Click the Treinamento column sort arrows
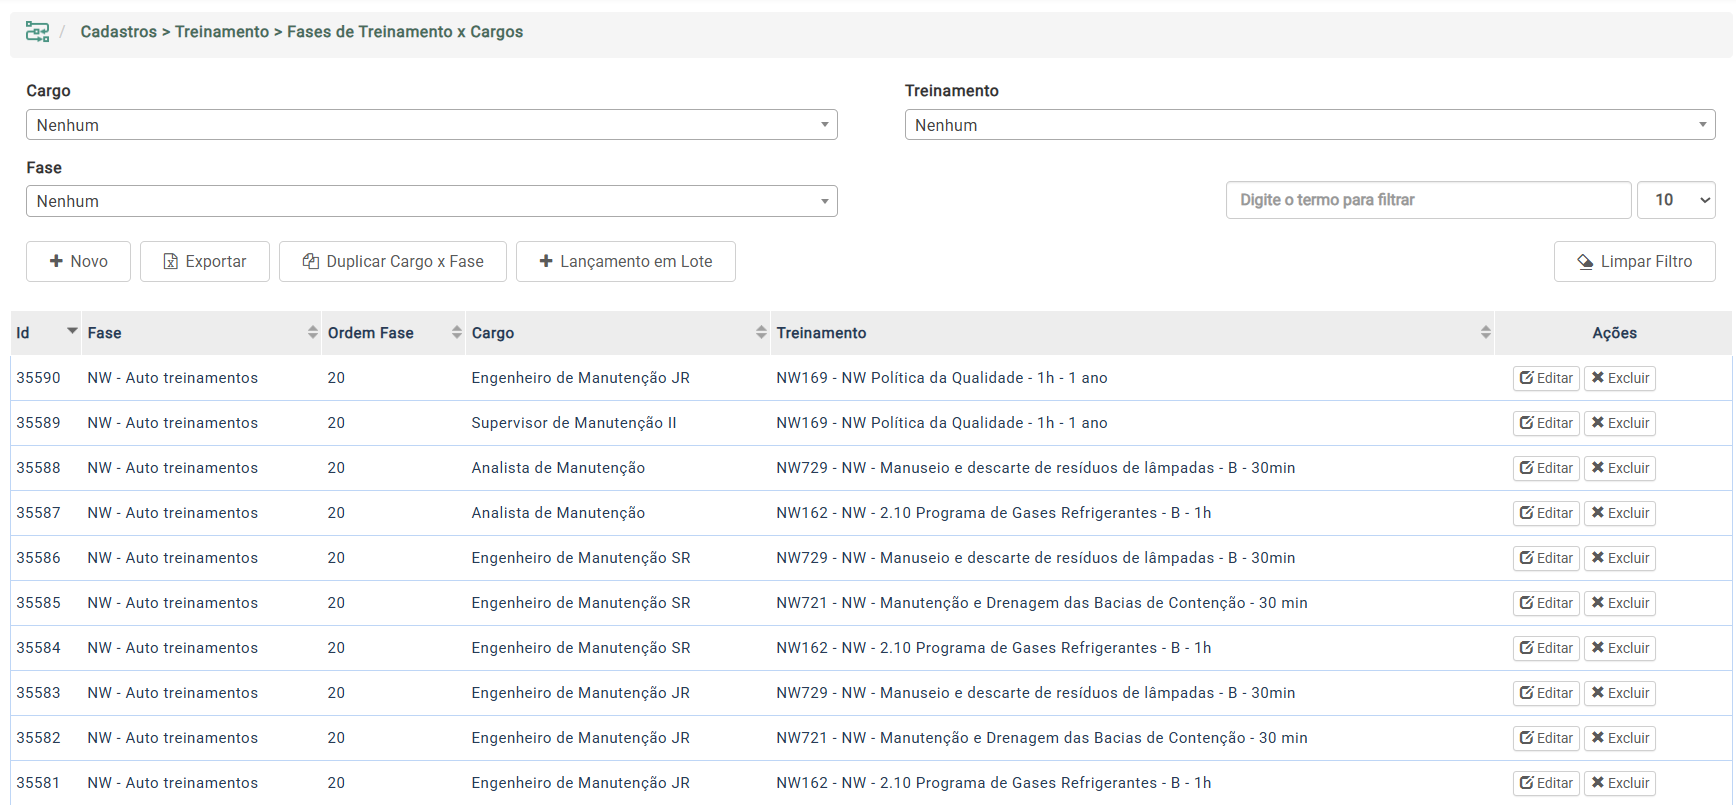This screenshot has height=805, width=1736. [1485, 333]
